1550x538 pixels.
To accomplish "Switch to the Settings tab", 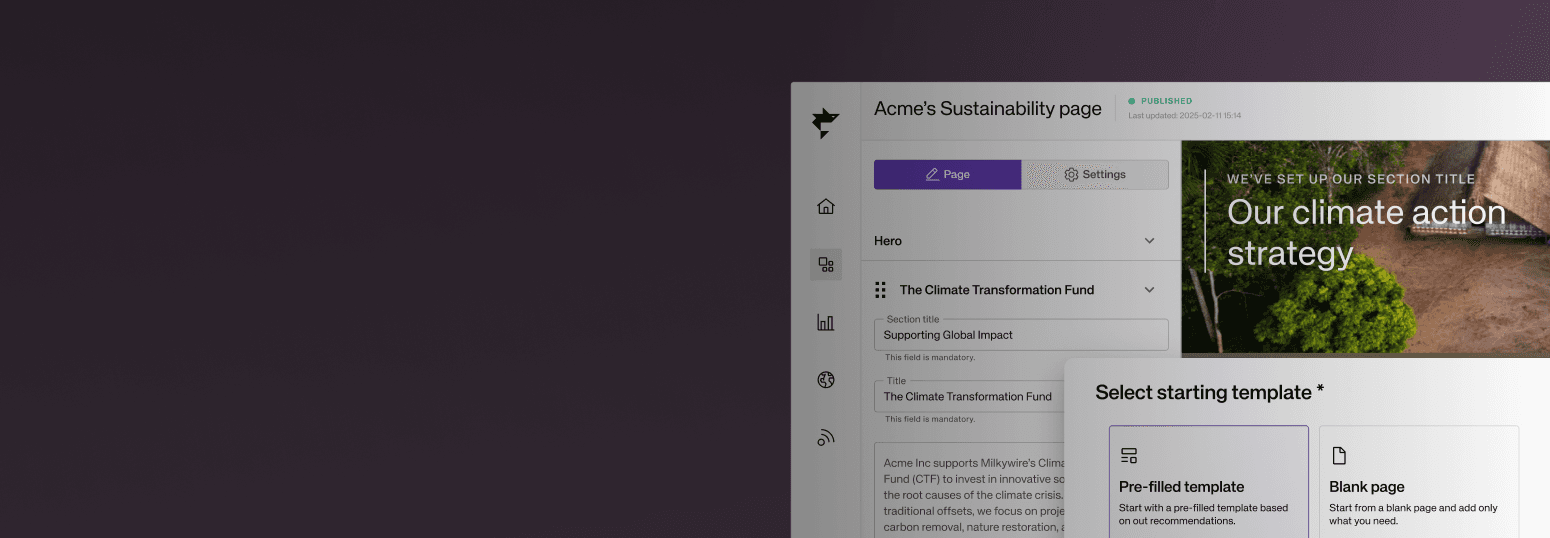I will point(1095,174).
